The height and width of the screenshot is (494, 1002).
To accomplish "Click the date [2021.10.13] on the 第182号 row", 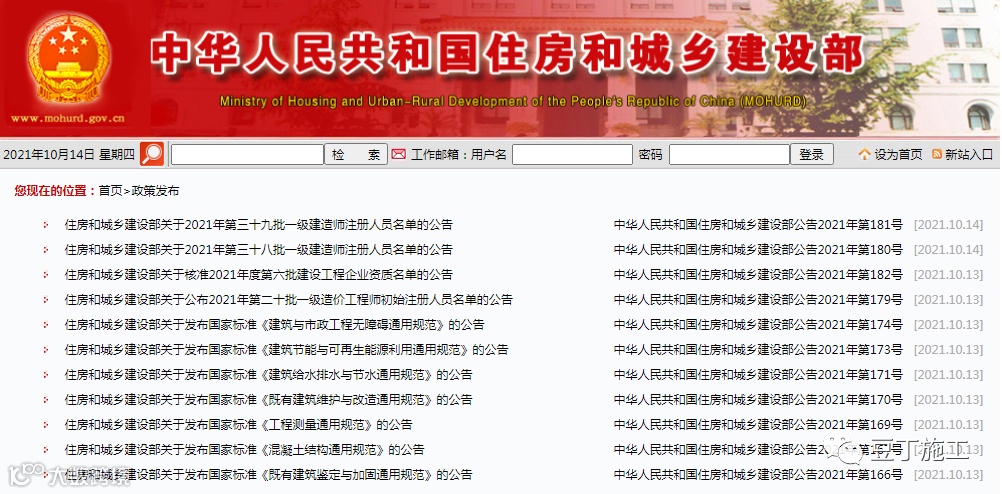I will pos(948,275).
